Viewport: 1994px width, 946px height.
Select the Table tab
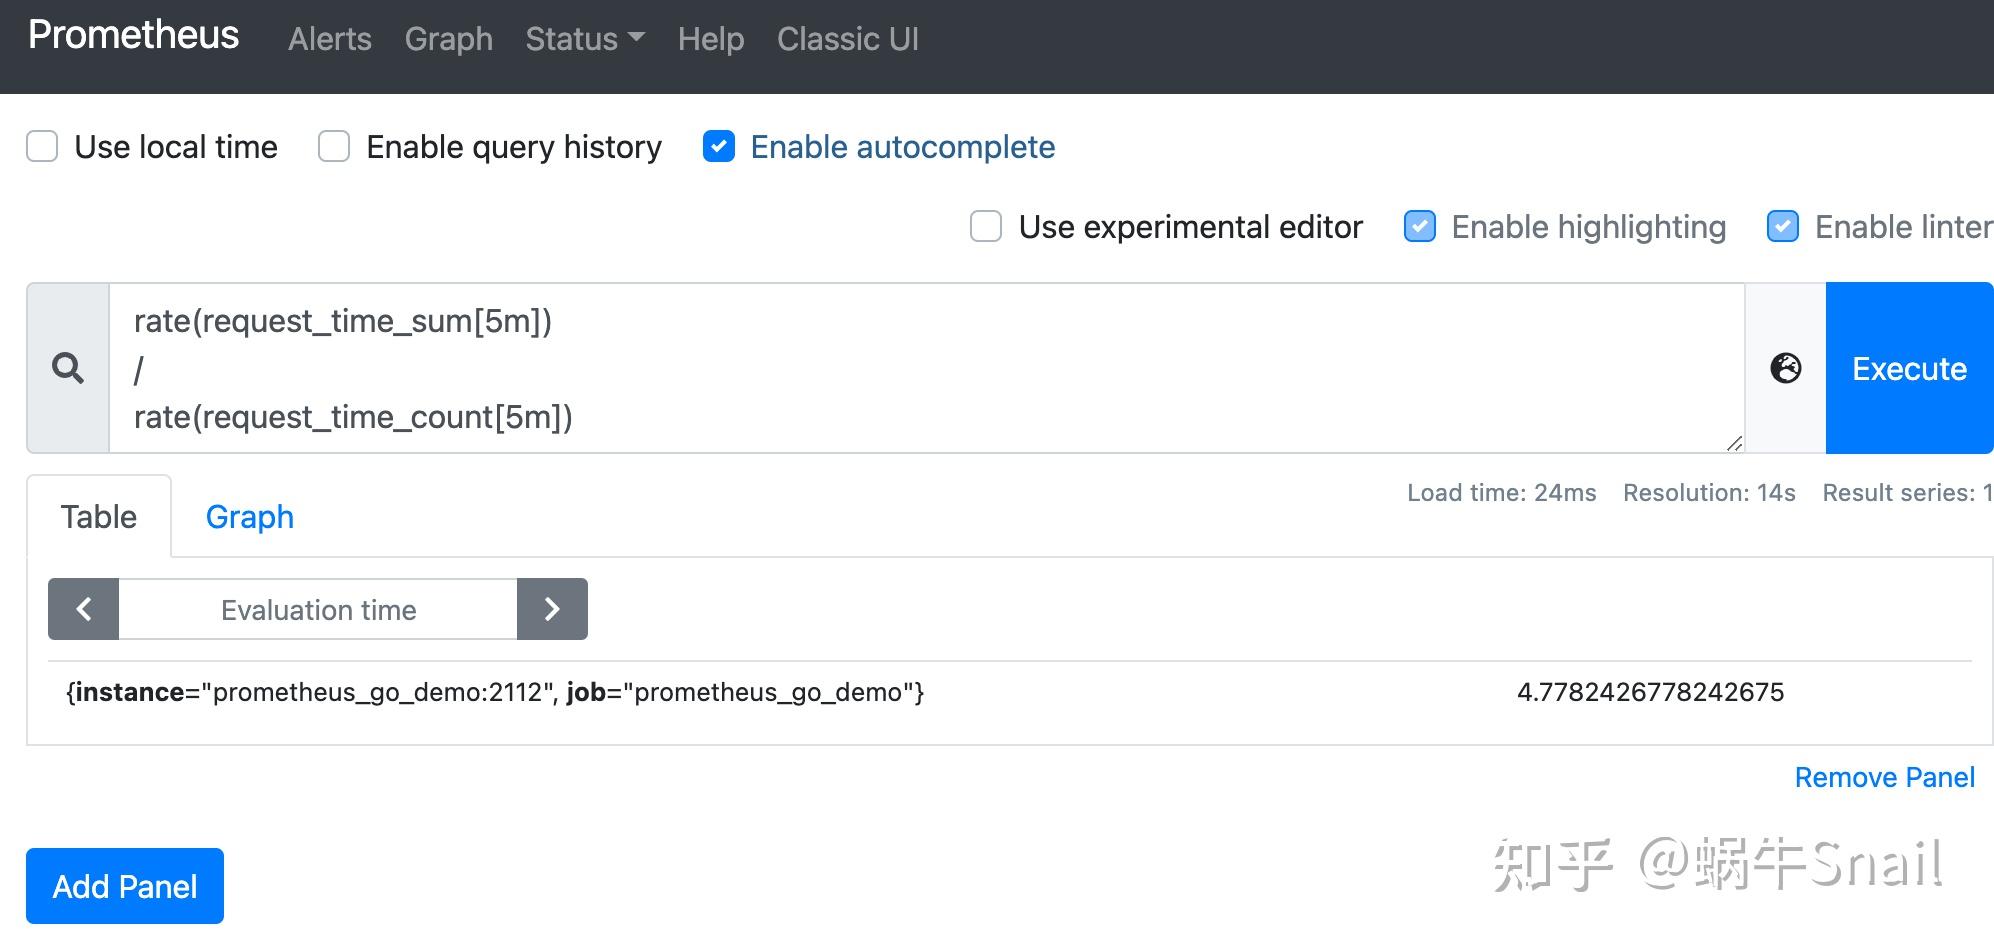pyautogui.click(x=99, y=517)
